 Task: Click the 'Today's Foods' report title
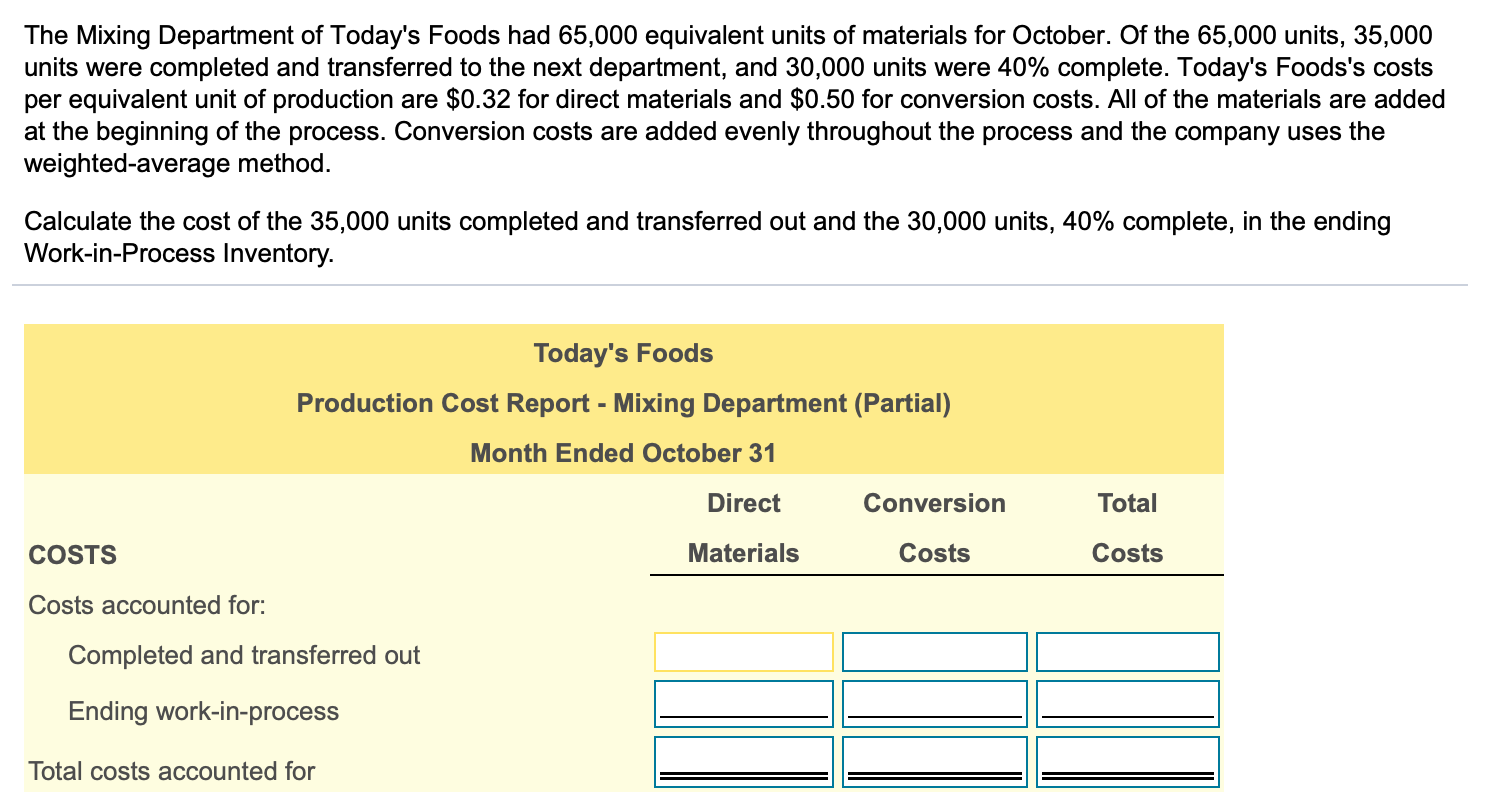coord(623,353)
